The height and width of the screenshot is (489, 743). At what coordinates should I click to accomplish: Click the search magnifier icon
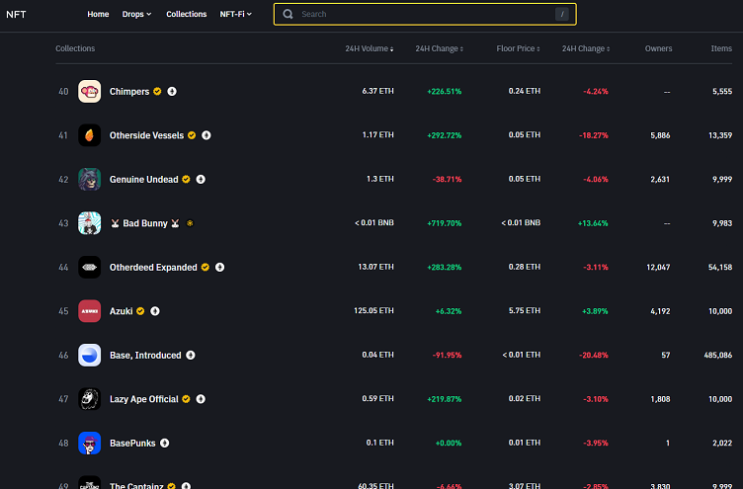point(288,14)
